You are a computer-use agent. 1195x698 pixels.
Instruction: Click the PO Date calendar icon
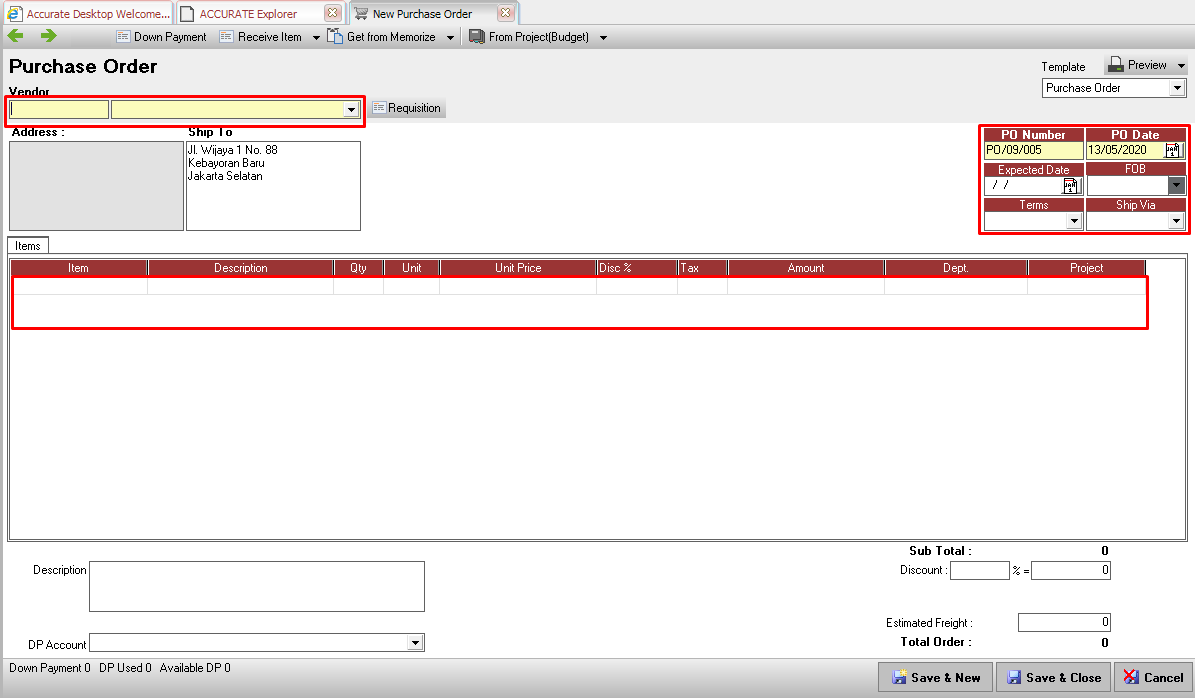[1173, 150]
